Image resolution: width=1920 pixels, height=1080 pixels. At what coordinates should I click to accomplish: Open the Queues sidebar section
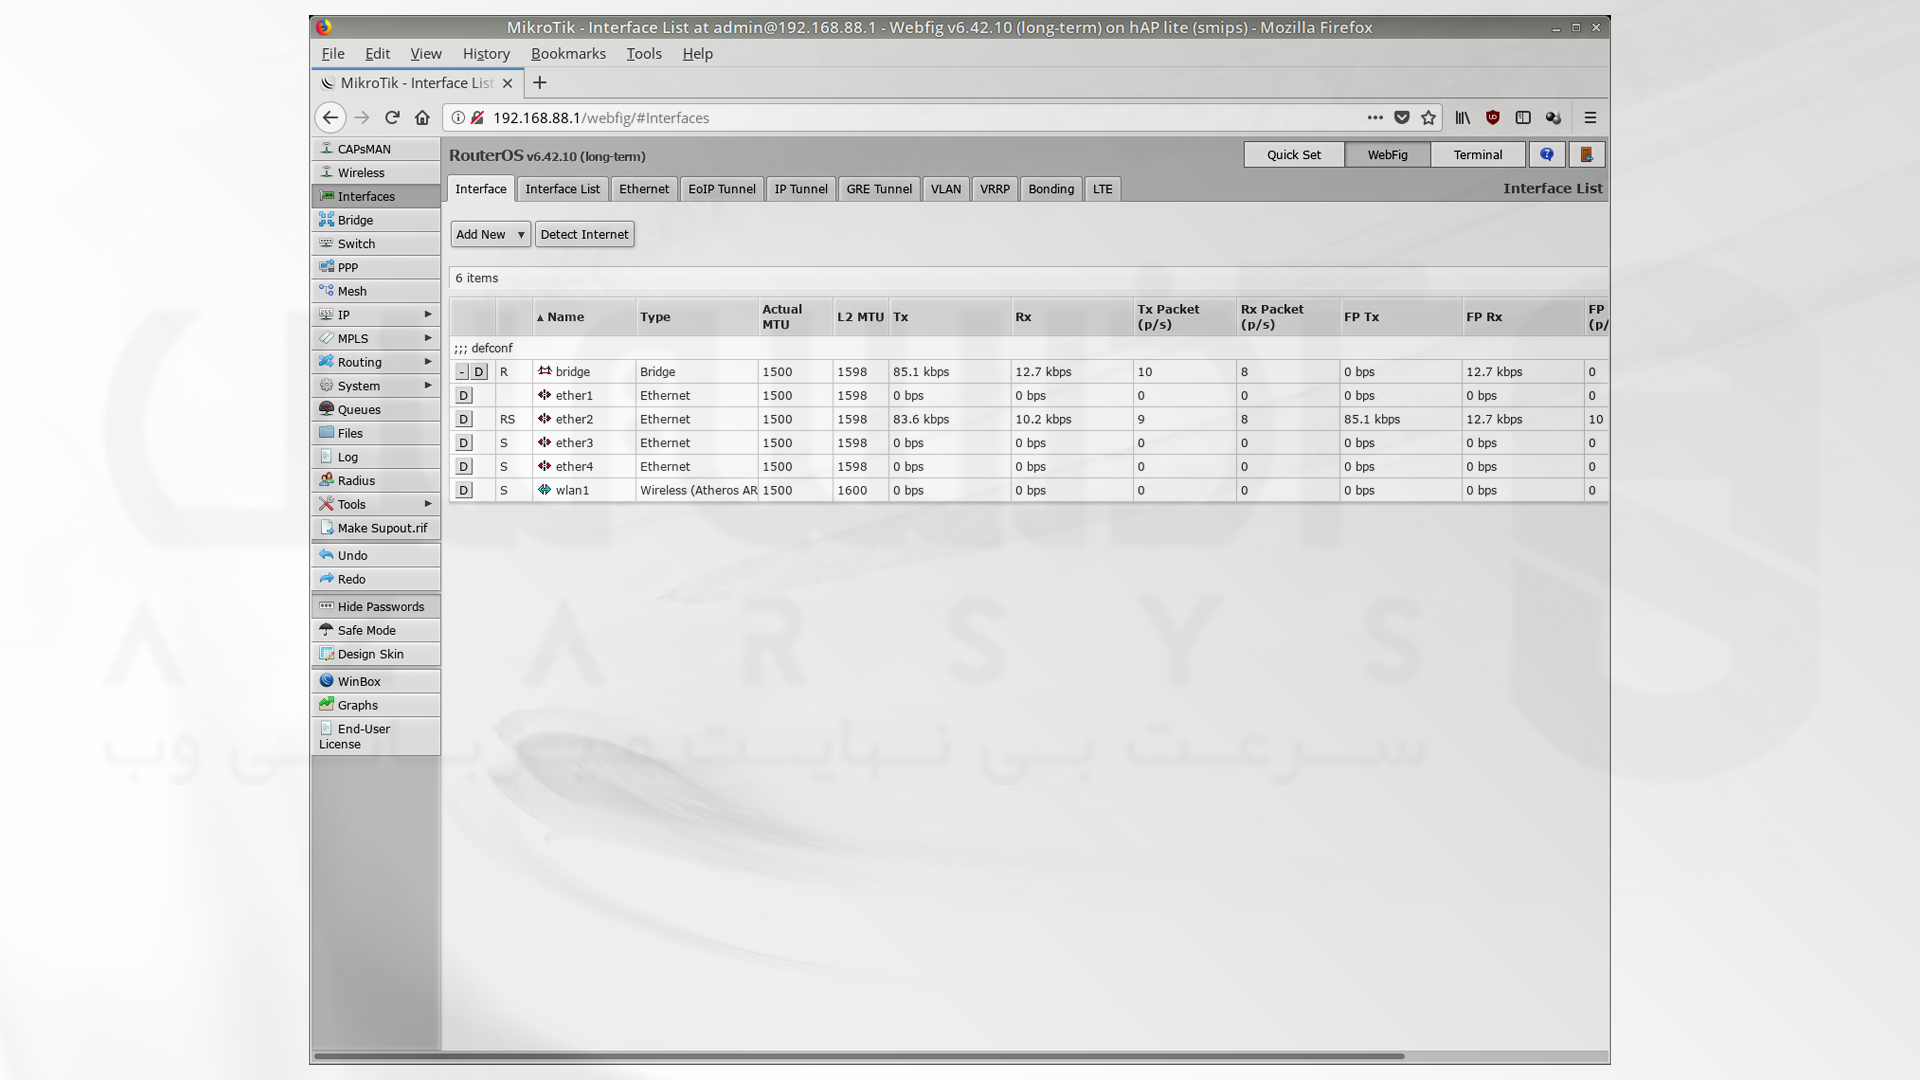[375, 410]
